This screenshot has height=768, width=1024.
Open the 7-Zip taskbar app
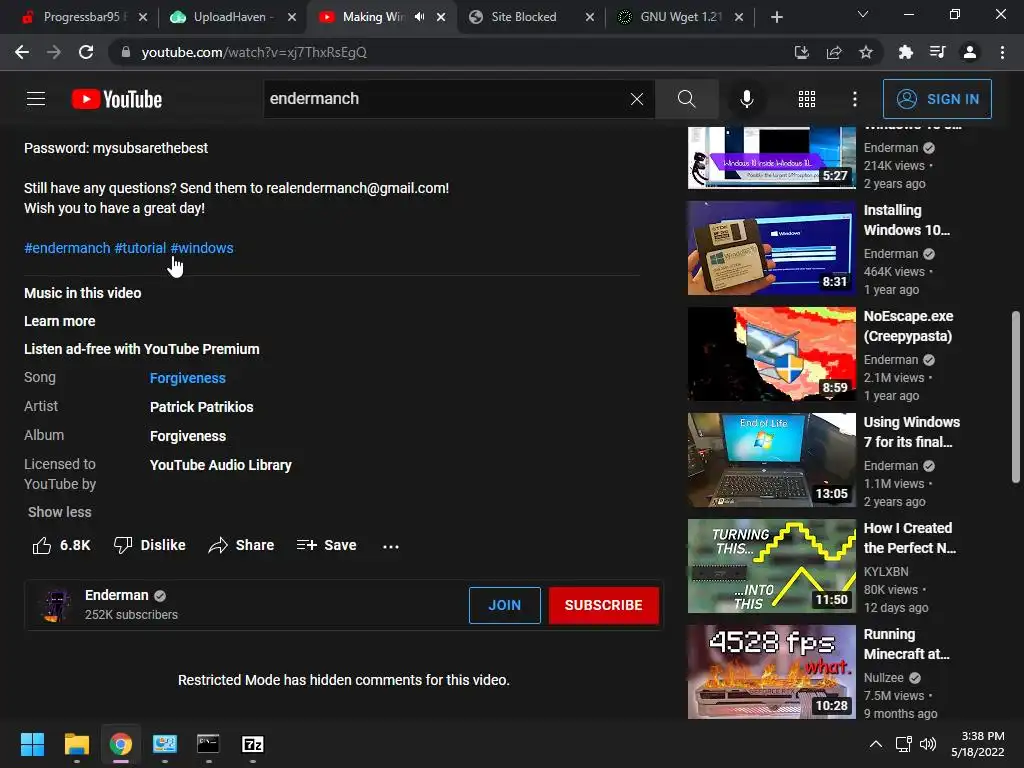click(253, 744)
